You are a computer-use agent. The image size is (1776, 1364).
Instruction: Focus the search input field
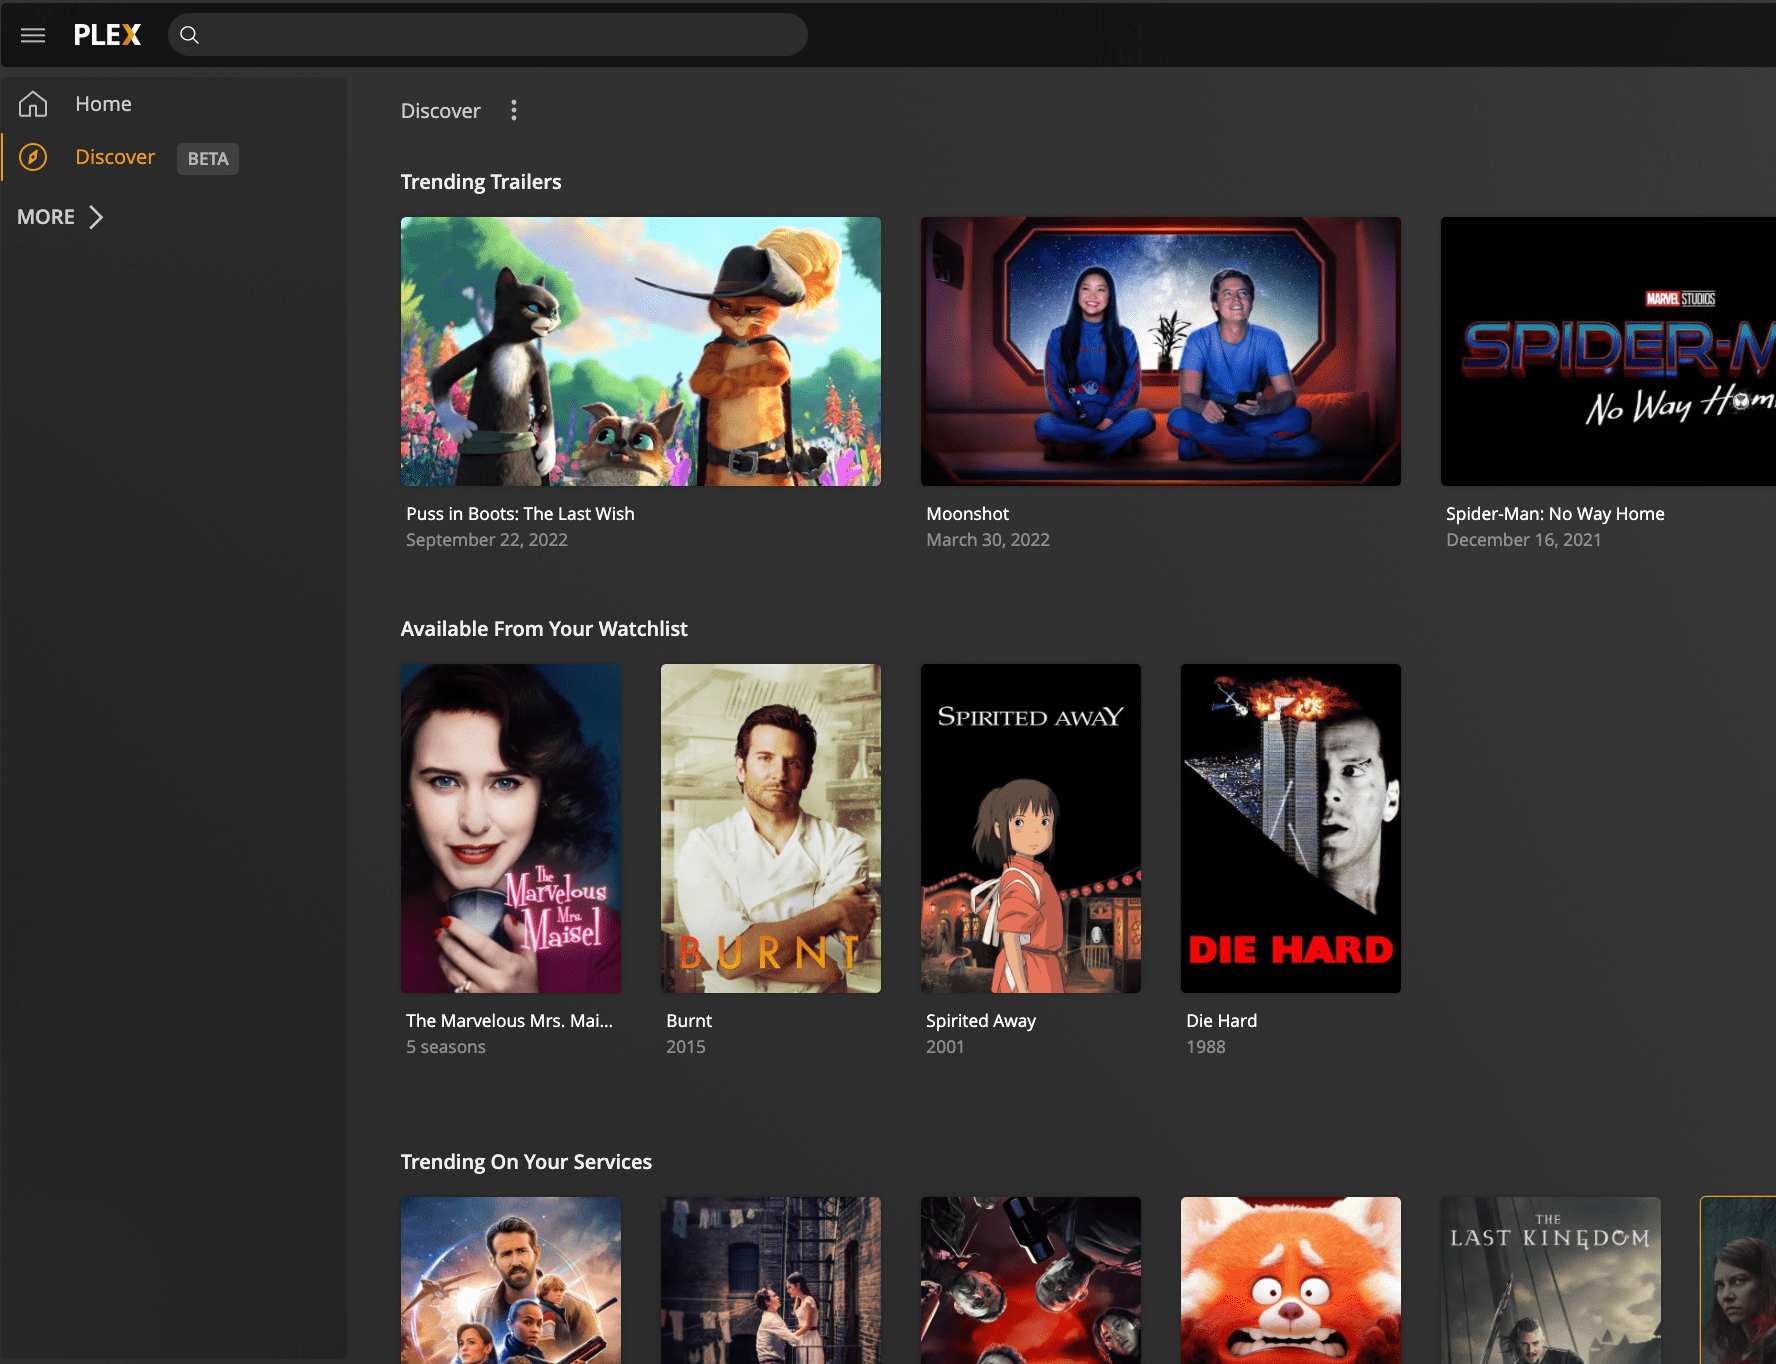(500, 35)
